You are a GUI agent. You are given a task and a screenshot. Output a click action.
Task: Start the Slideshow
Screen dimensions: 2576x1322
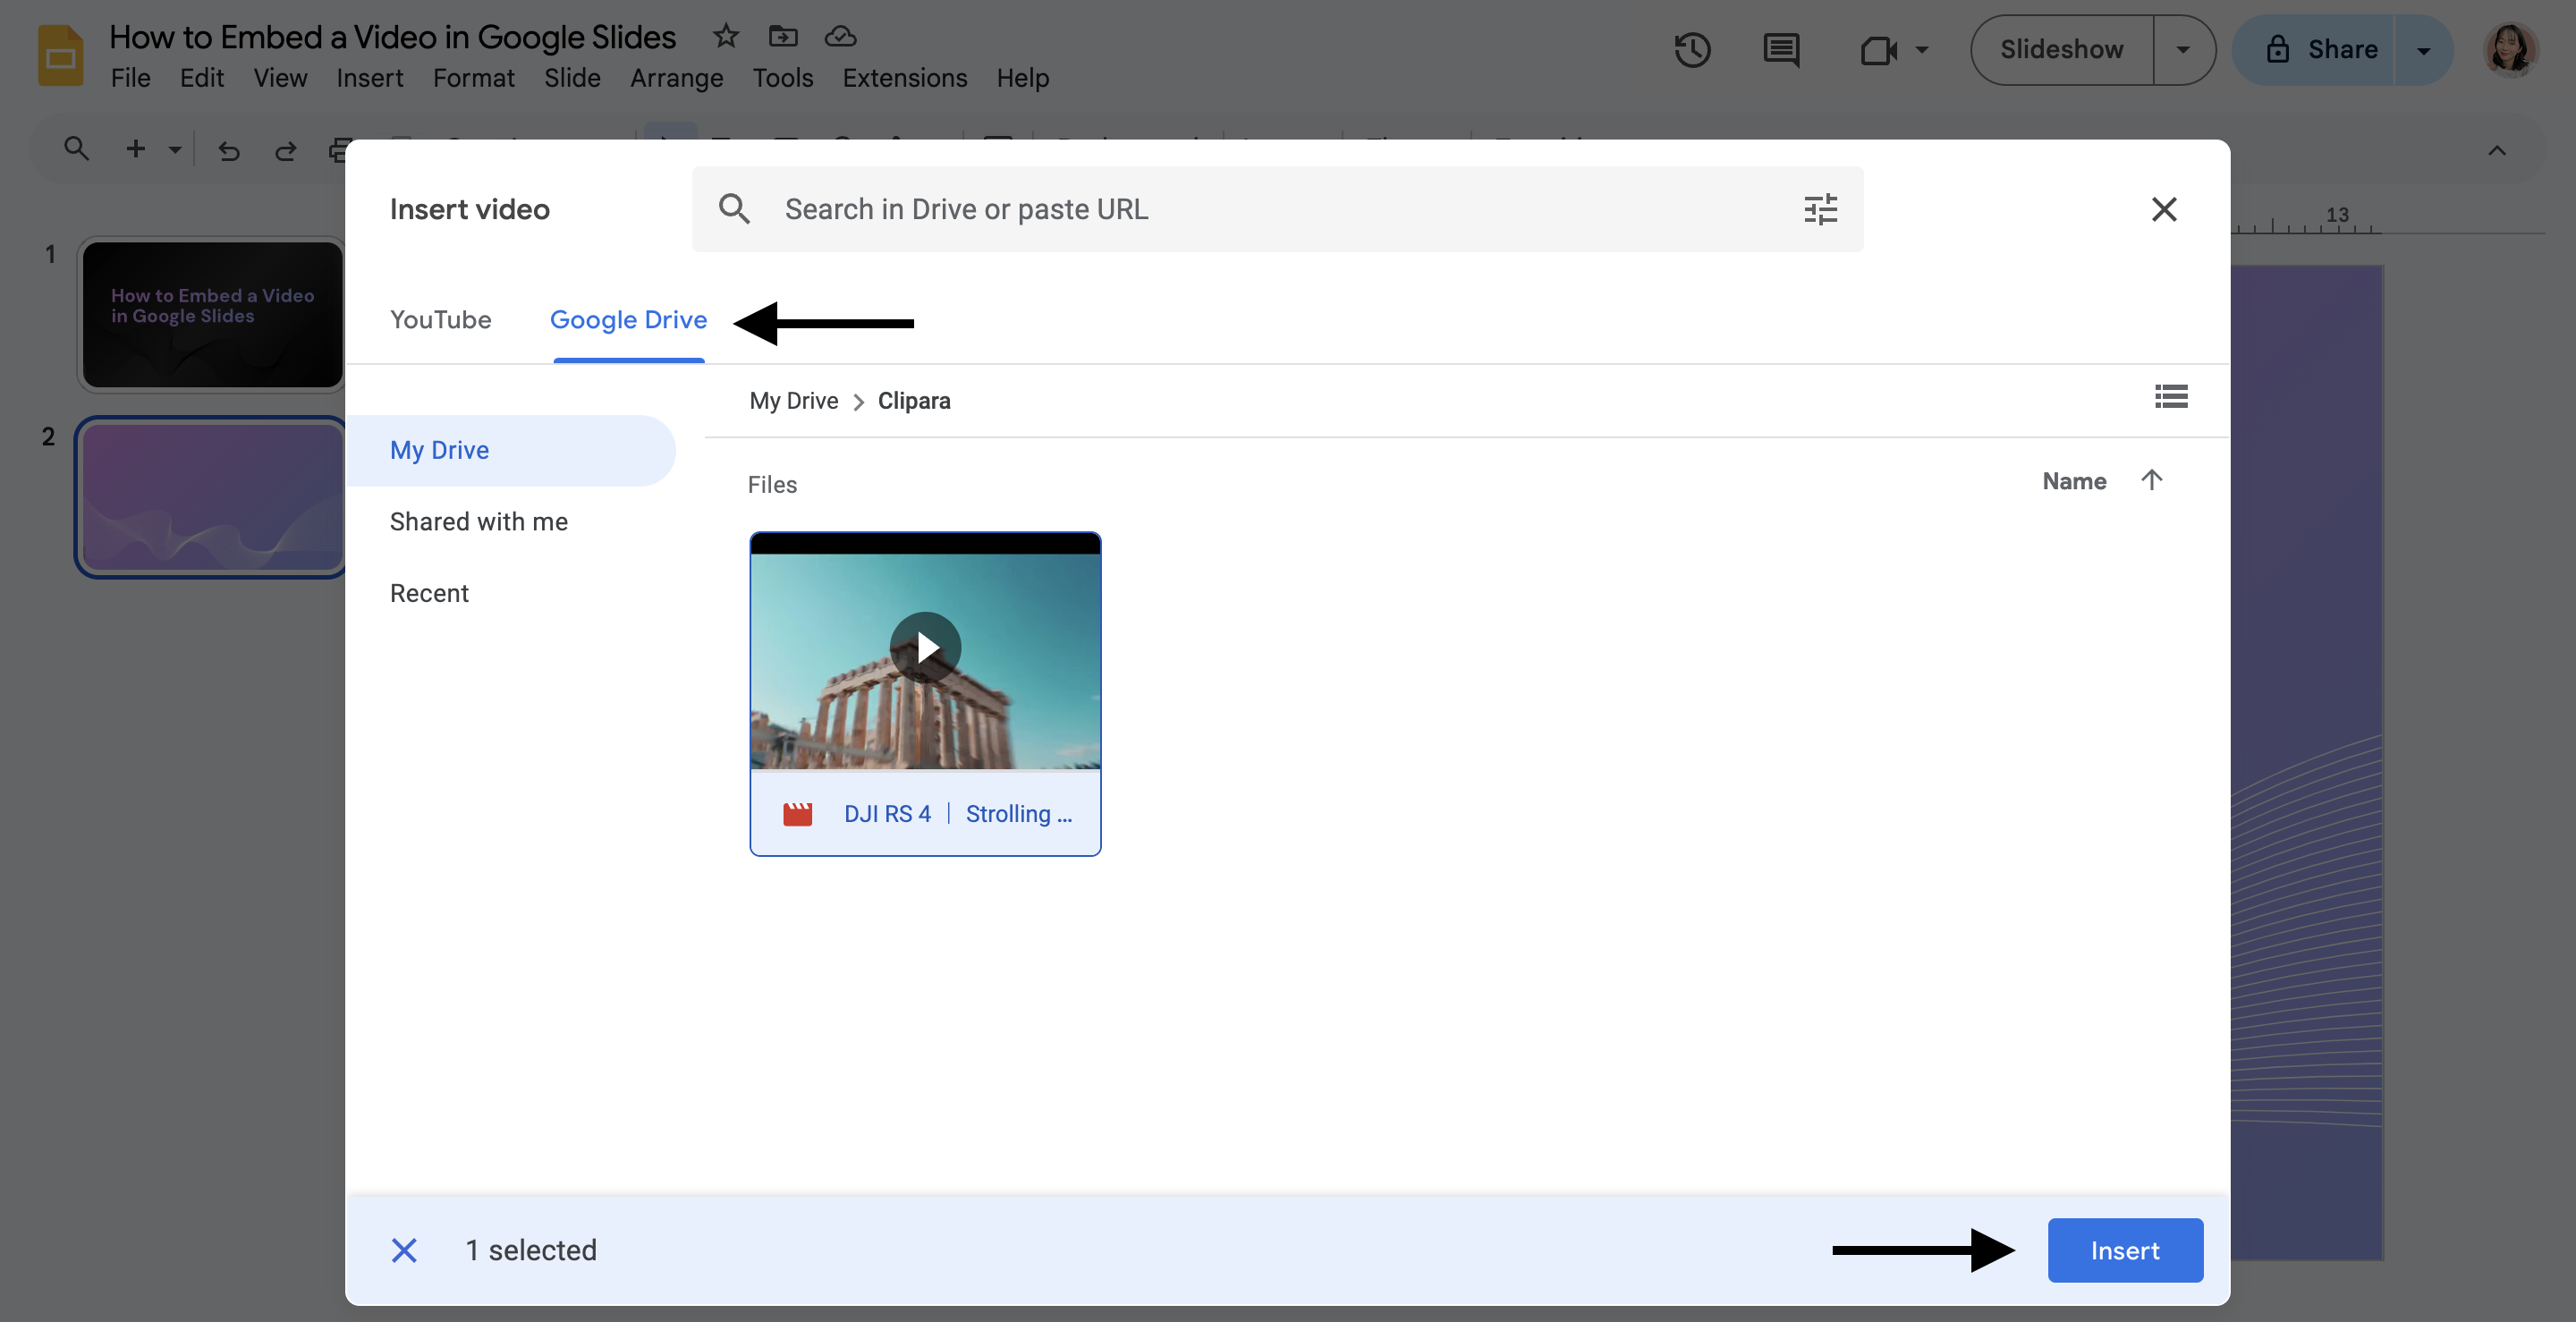2061,50
